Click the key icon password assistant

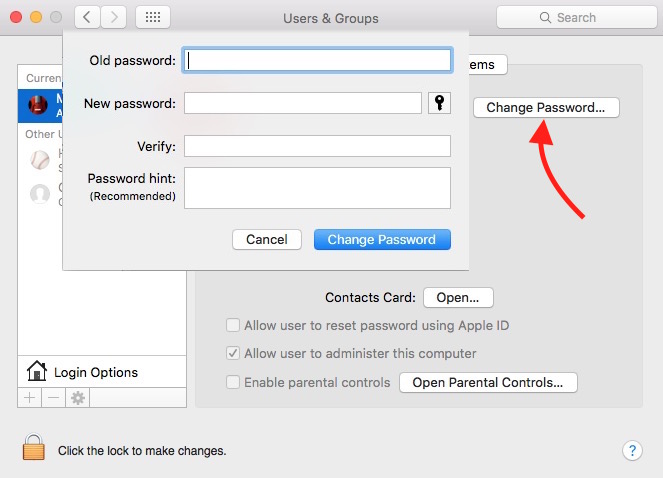click(439, 103)
